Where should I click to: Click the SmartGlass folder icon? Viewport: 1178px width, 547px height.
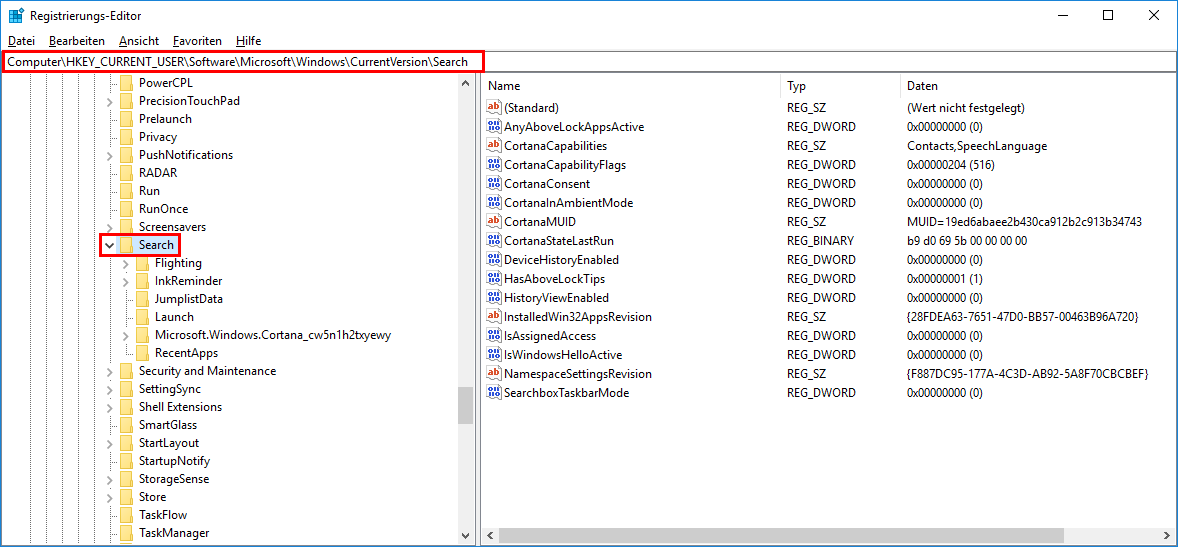(126, 425)
